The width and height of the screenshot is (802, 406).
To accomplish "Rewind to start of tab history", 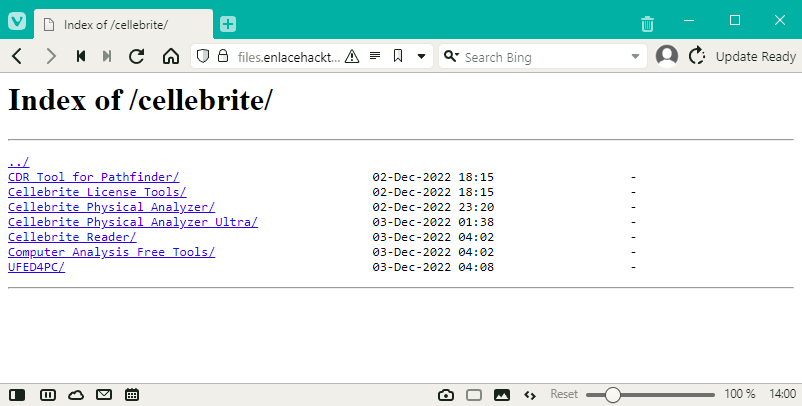I will (80, 56).
